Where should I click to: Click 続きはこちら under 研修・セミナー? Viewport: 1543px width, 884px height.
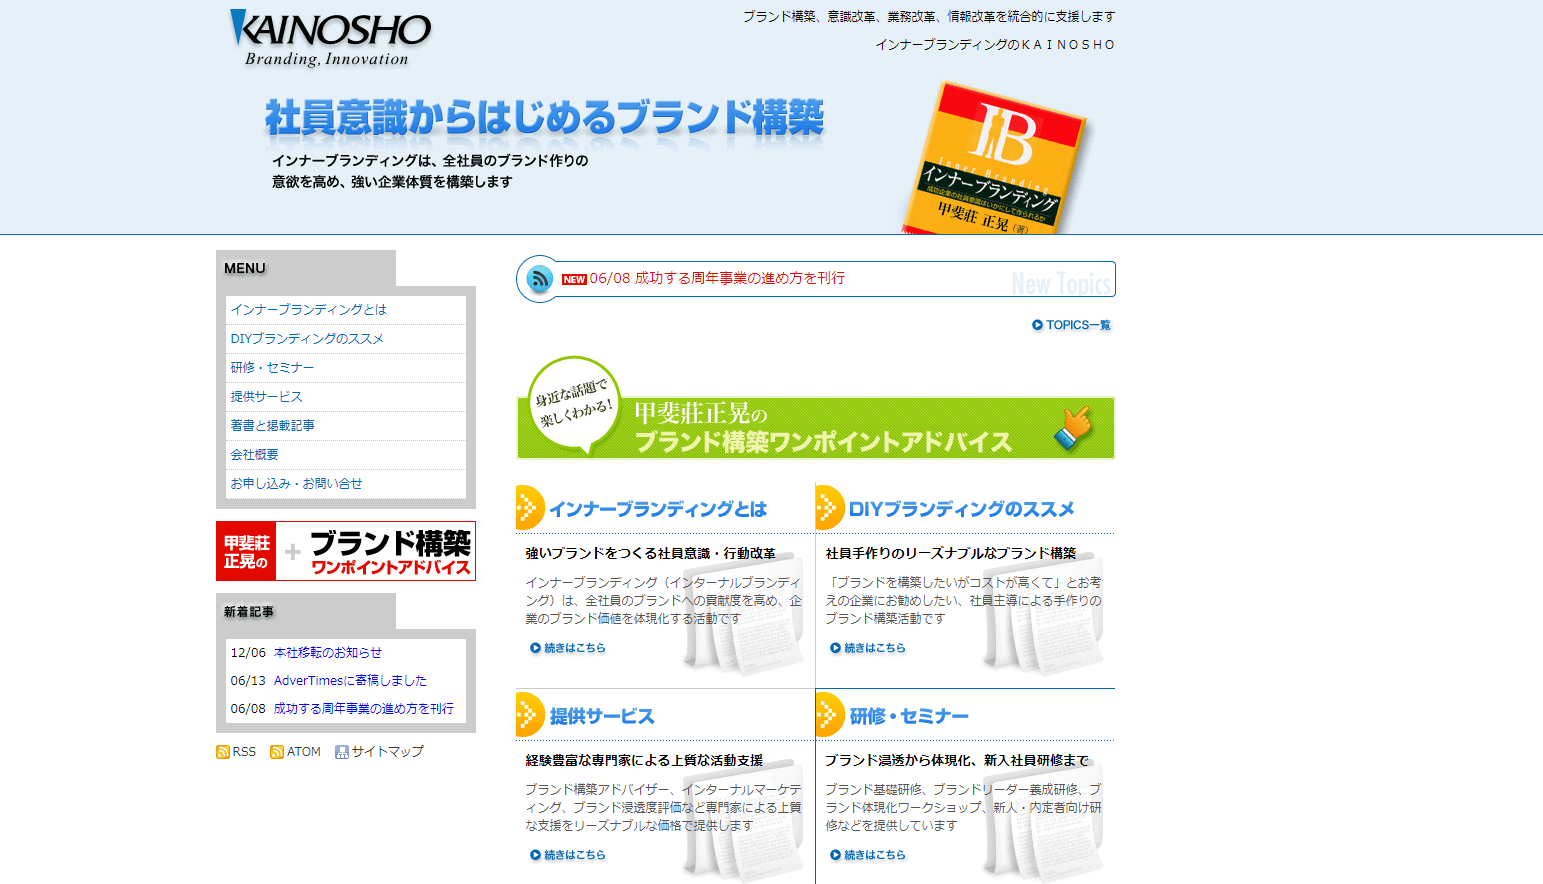[868, 855]
